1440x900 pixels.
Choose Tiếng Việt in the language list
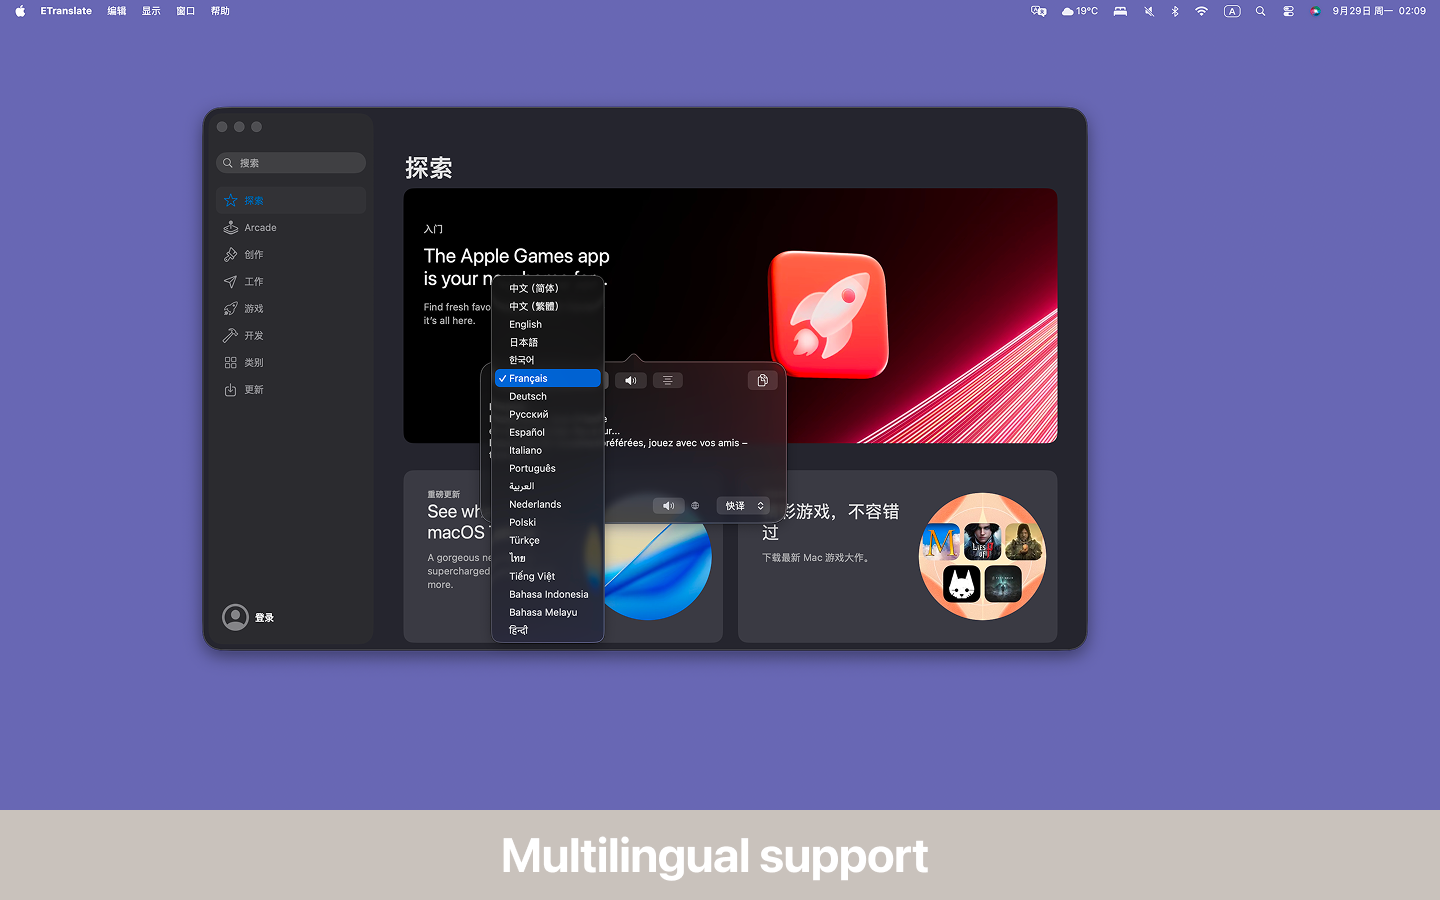coord(548,576)
